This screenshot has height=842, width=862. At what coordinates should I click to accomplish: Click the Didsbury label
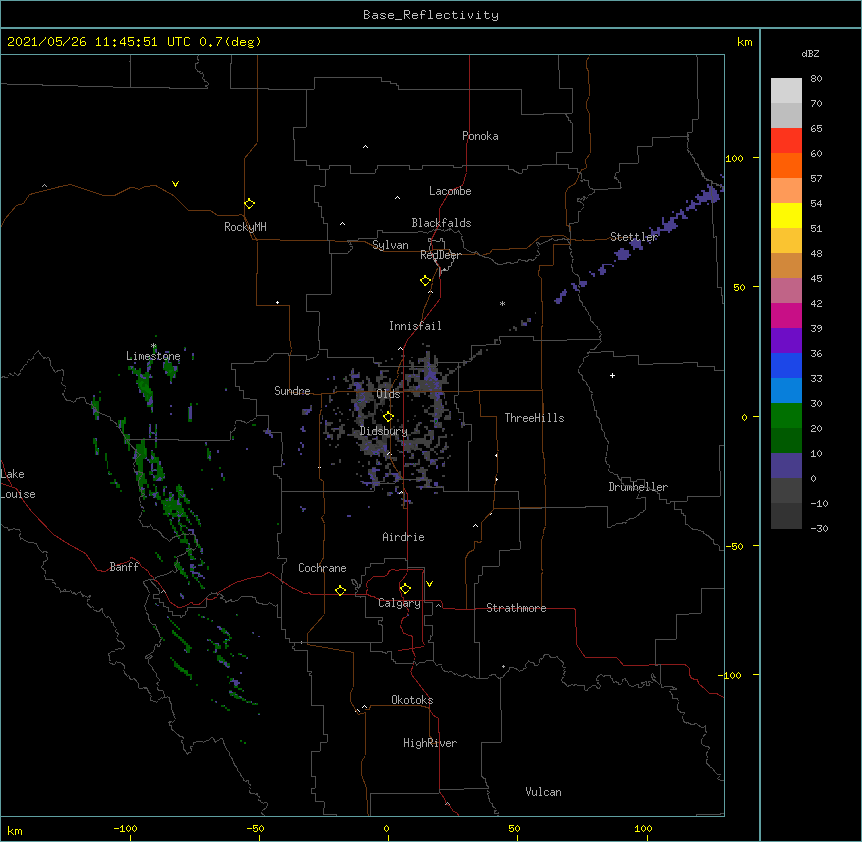(384, 431)
